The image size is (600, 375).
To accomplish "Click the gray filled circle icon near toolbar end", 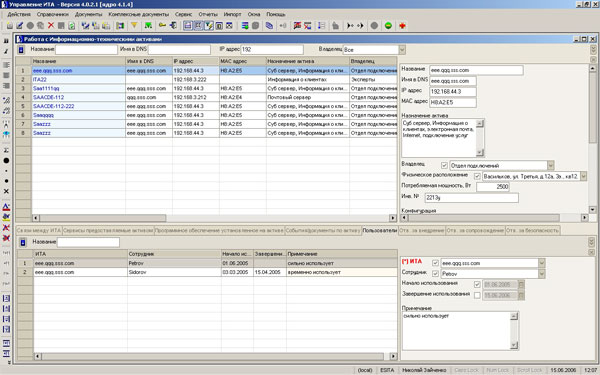I will (374, 26).
